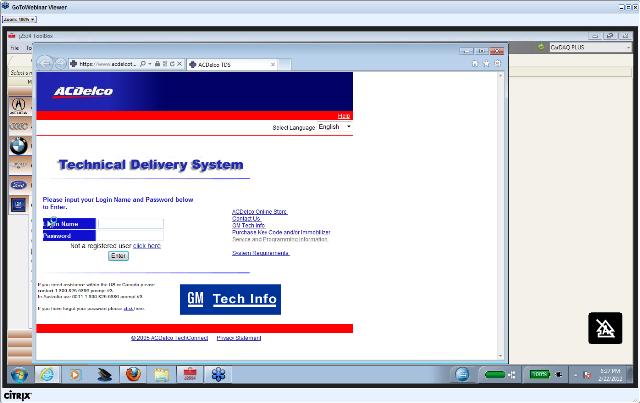
Task: Open the GoToWebinar zoom dropdown
Action: (19, 19)
